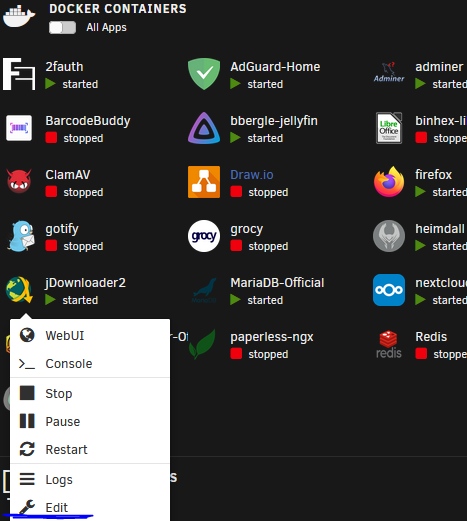The height and width of the screenshot is (521, 467).
Task: Click the BarcodeBuddy icon
Action: pos(19,128)
